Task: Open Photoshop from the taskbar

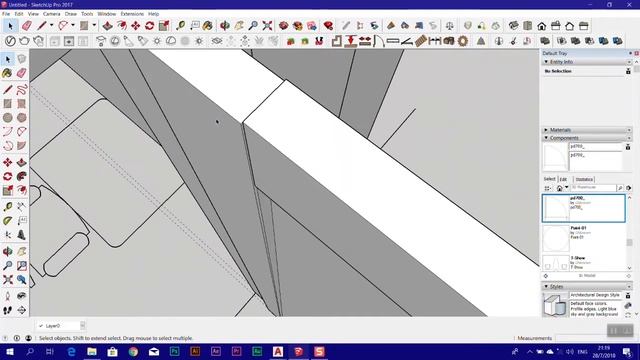Action: tap(174, 351)
